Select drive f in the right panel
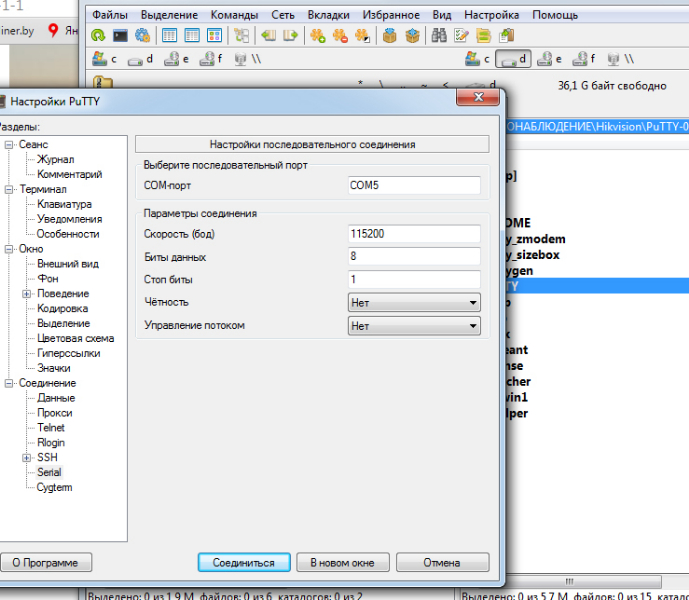The height and width of the screenshot is (600, 689). [x=584, y=59]
